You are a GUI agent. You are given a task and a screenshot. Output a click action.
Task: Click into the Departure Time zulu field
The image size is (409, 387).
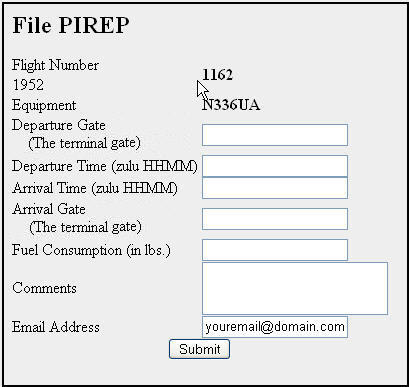click(275, 166)
